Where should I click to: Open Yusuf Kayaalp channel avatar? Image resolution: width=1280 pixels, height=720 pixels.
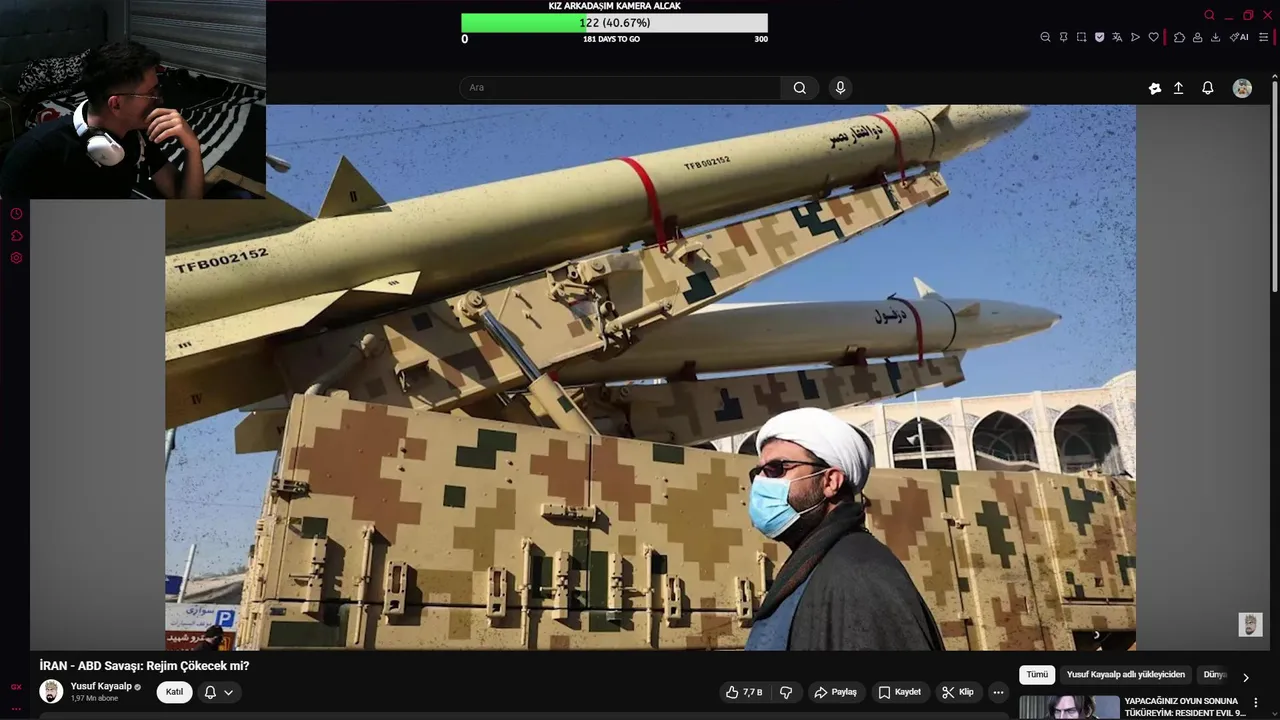[x=51, y=692]
